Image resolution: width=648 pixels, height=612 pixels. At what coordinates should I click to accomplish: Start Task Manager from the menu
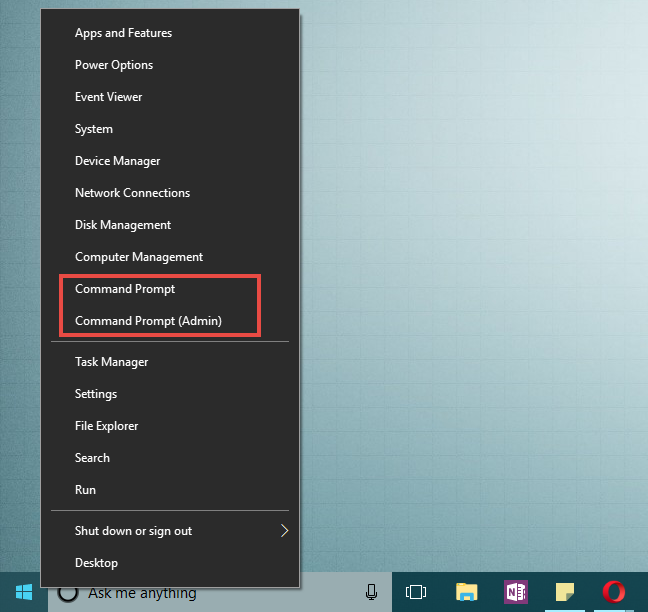111,362
